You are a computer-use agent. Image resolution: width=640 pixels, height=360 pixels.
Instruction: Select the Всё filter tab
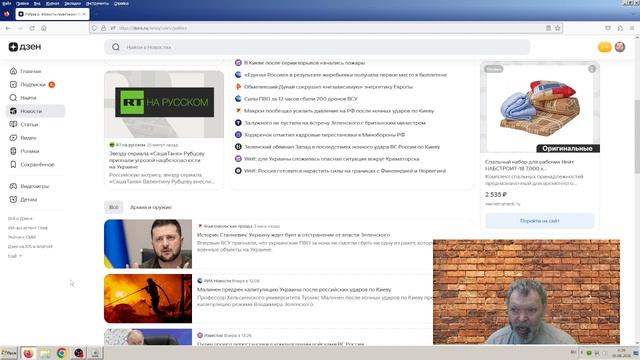[x=113, y=207]
